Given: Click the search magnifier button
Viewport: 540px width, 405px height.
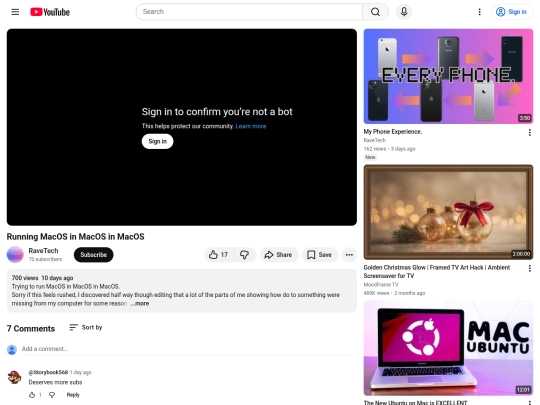Looking at the screenshot, I should tap(375, 12).
